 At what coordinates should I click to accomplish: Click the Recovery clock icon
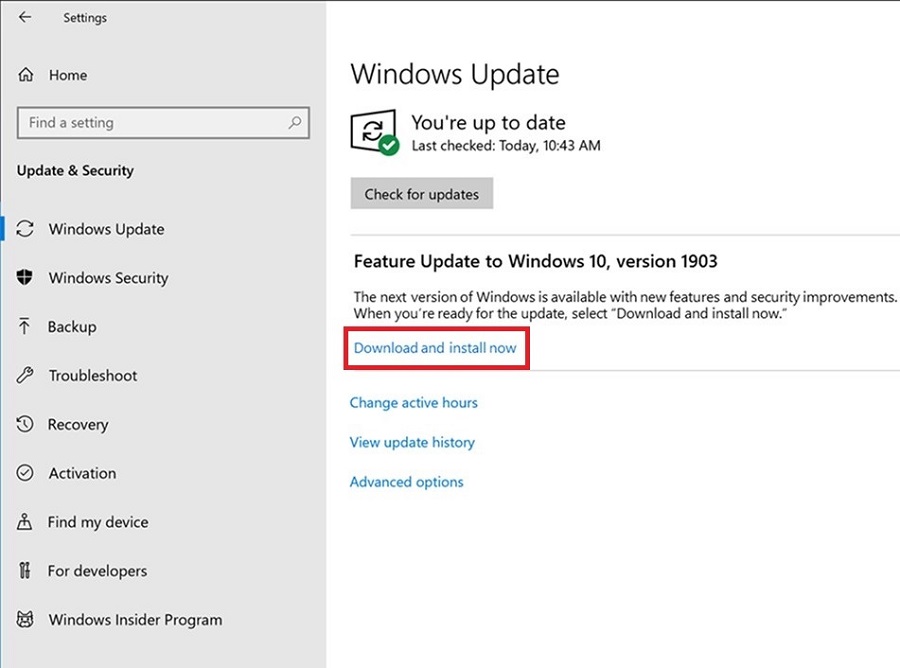[x=26, y=424]
